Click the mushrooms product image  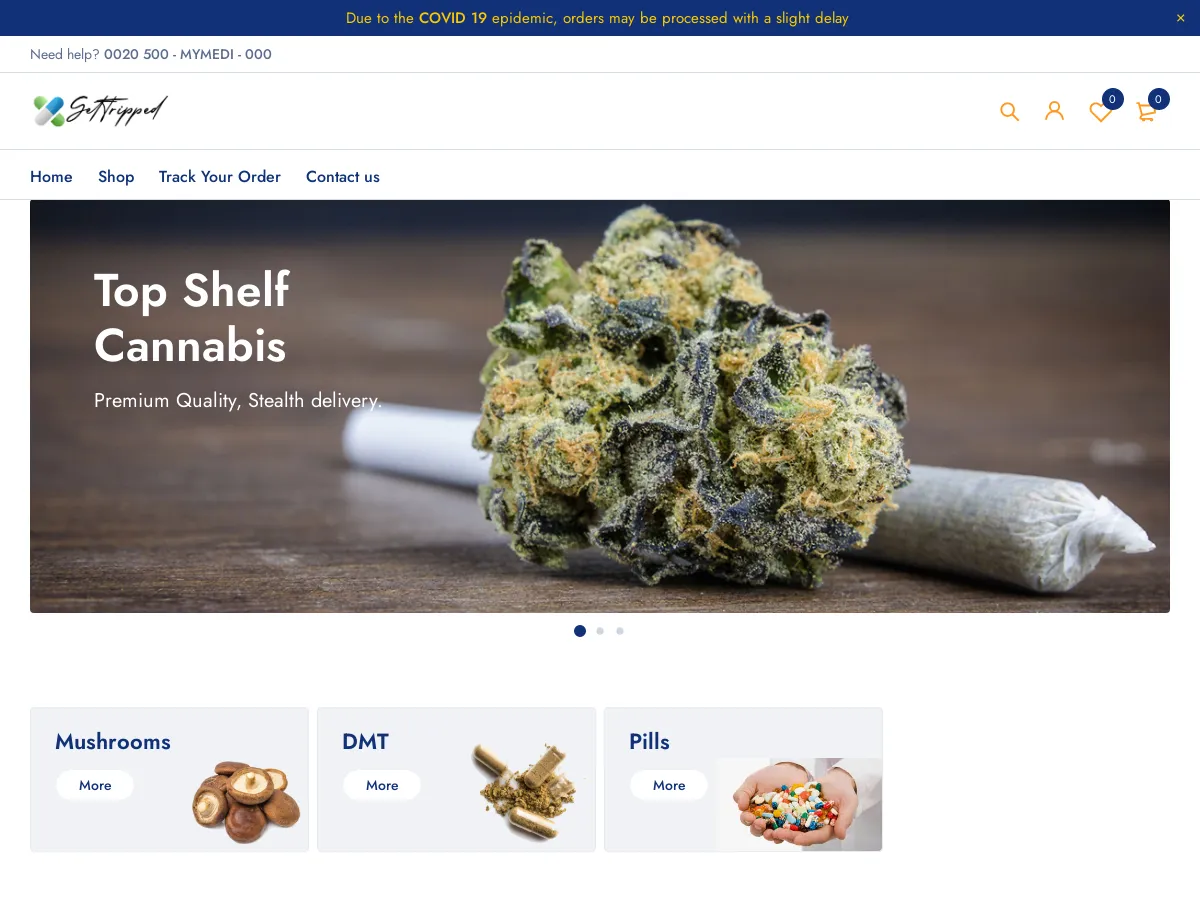tap(246, 802)
